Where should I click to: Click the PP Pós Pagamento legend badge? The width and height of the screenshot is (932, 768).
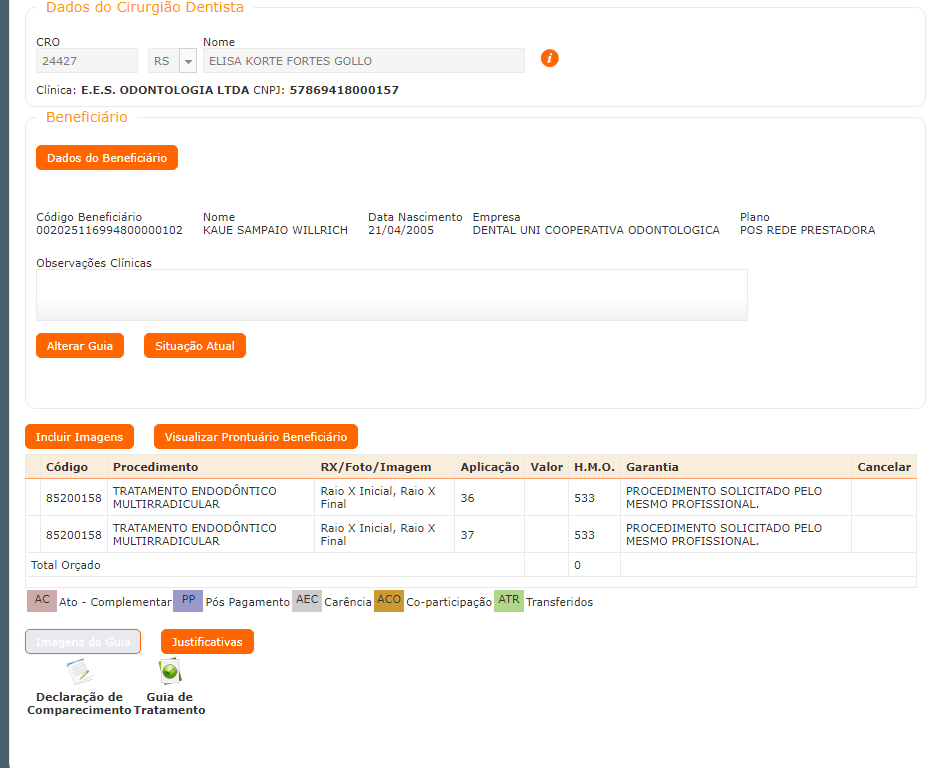tap(188, 600)
